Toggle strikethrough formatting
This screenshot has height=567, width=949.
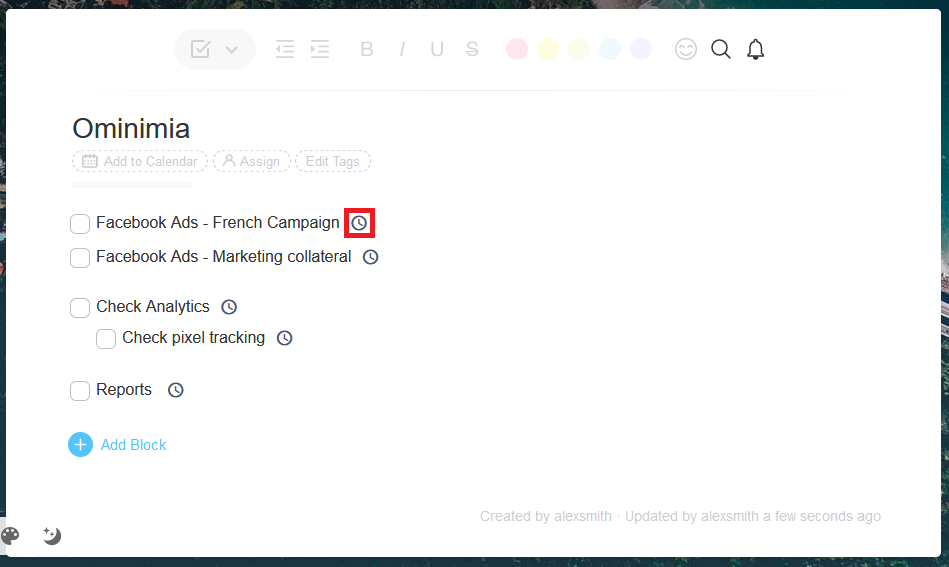point(472,49)
